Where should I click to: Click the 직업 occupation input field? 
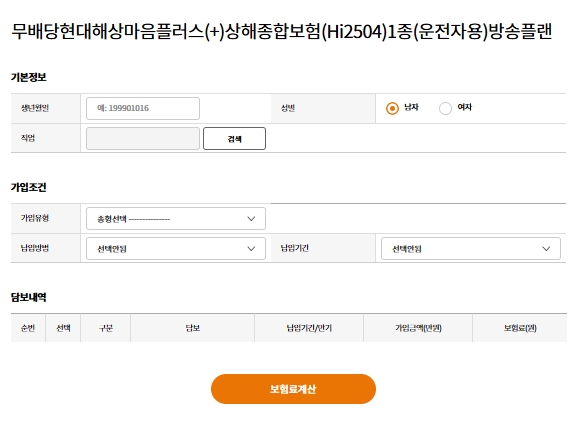[143, 138]
